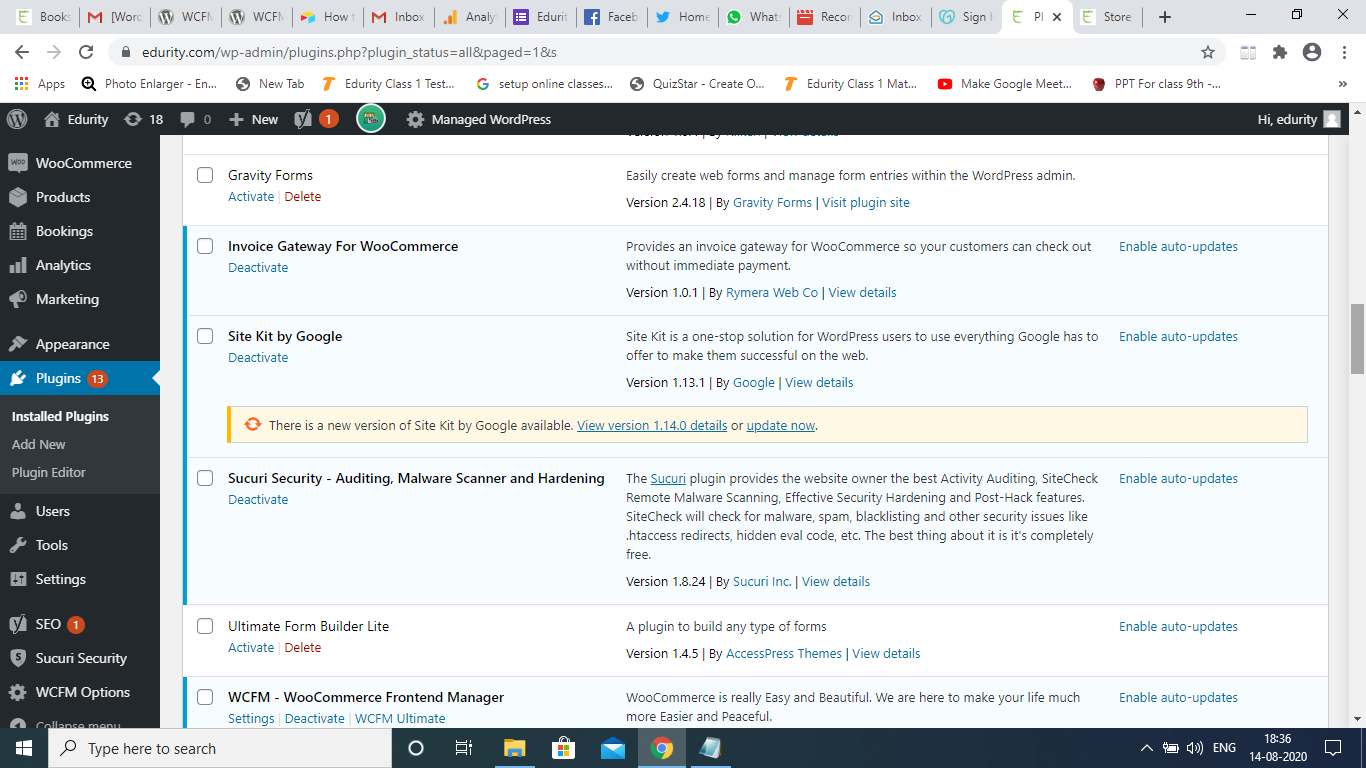Open the Photo Enlarger bookmark
Image resolution: width=1366 pixels, height=768 pixels.
pyautogui.click(x=149, y=84)
